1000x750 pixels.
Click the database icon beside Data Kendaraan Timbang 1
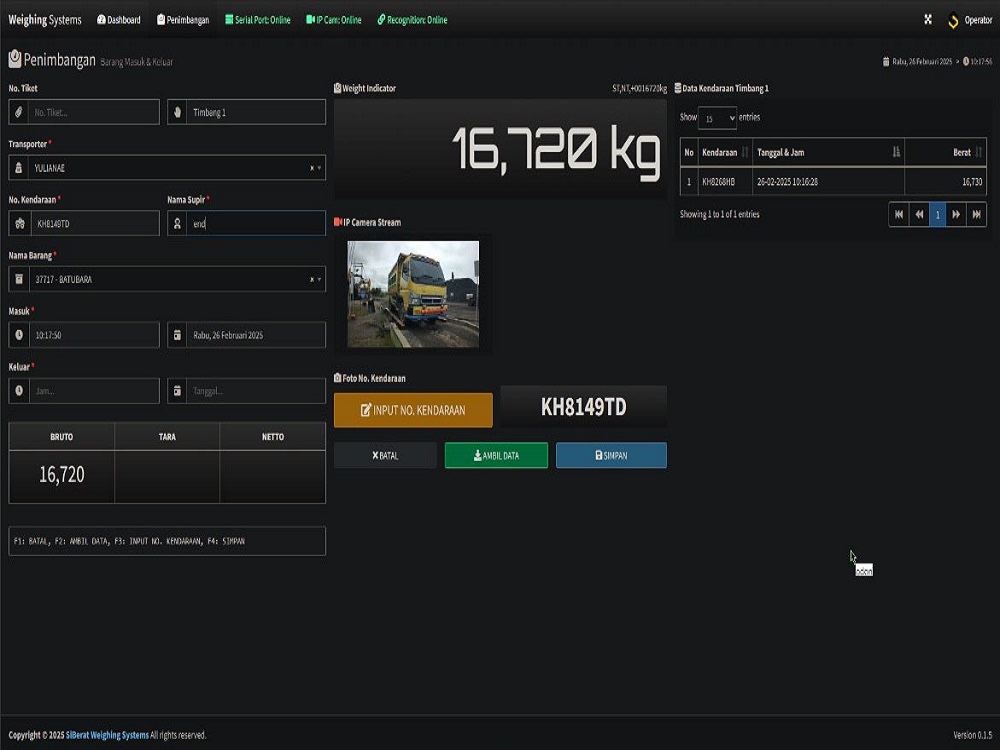point(677,88)
